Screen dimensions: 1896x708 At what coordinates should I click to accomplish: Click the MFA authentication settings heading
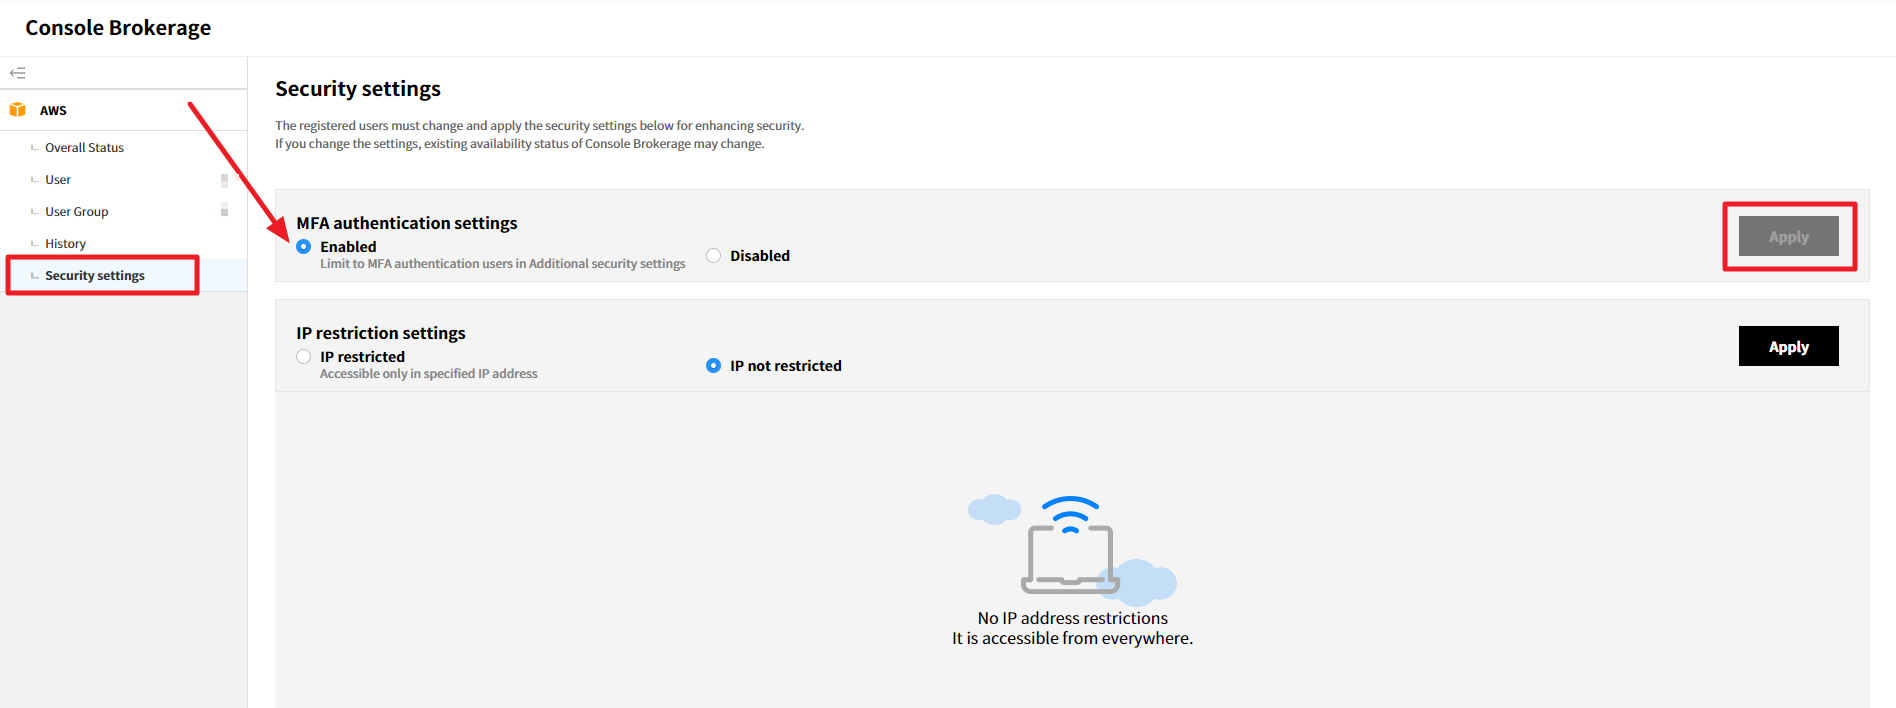coord(406,223)
